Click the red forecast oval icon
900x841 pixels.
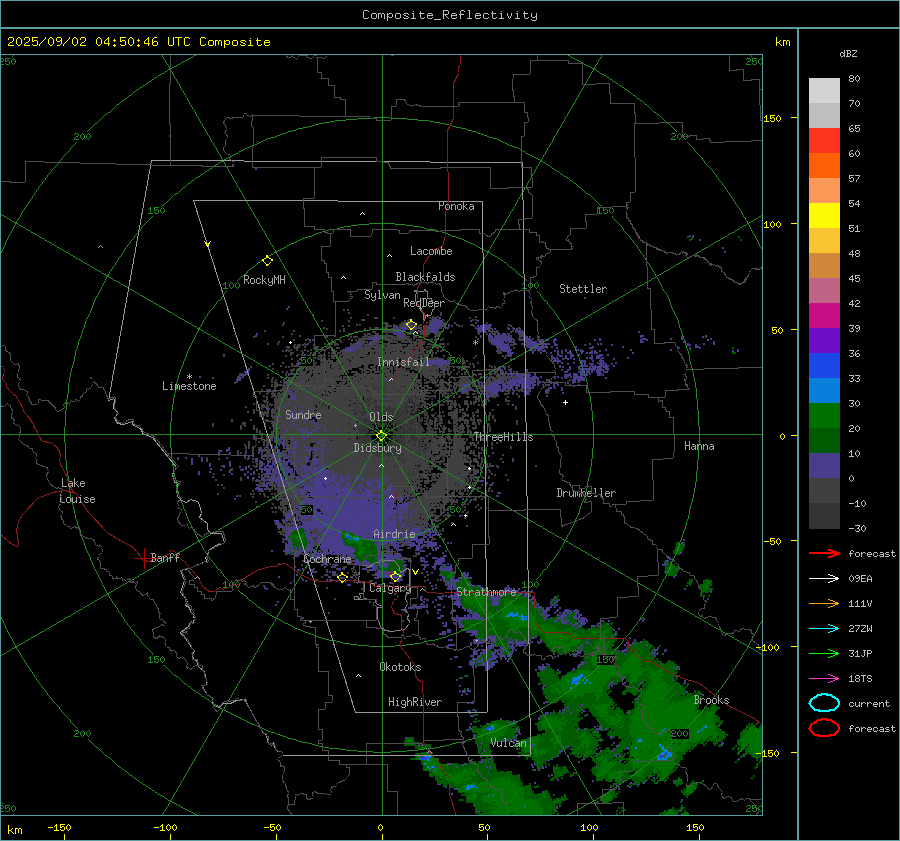pos(824,728)
